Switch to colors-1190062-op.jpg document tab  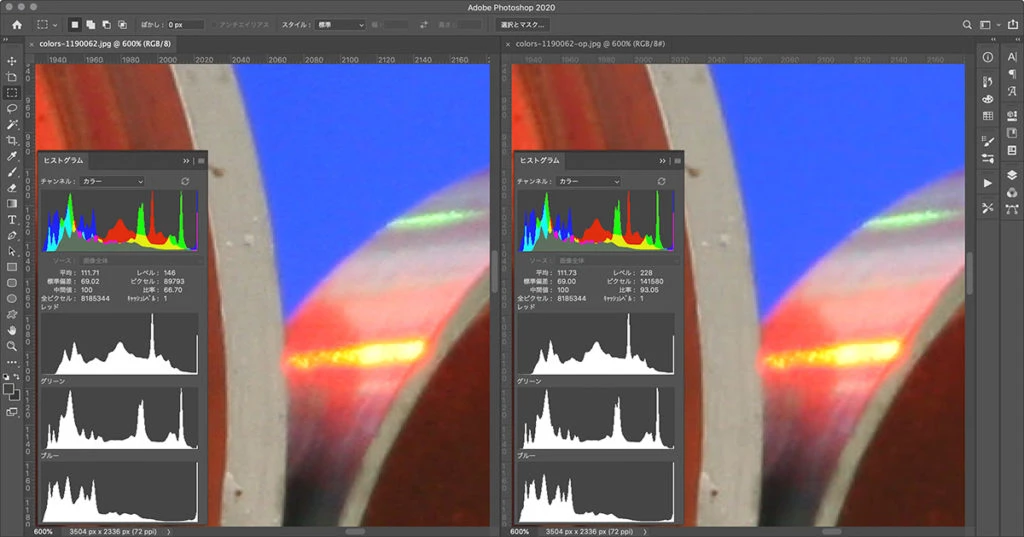point(590,44)
